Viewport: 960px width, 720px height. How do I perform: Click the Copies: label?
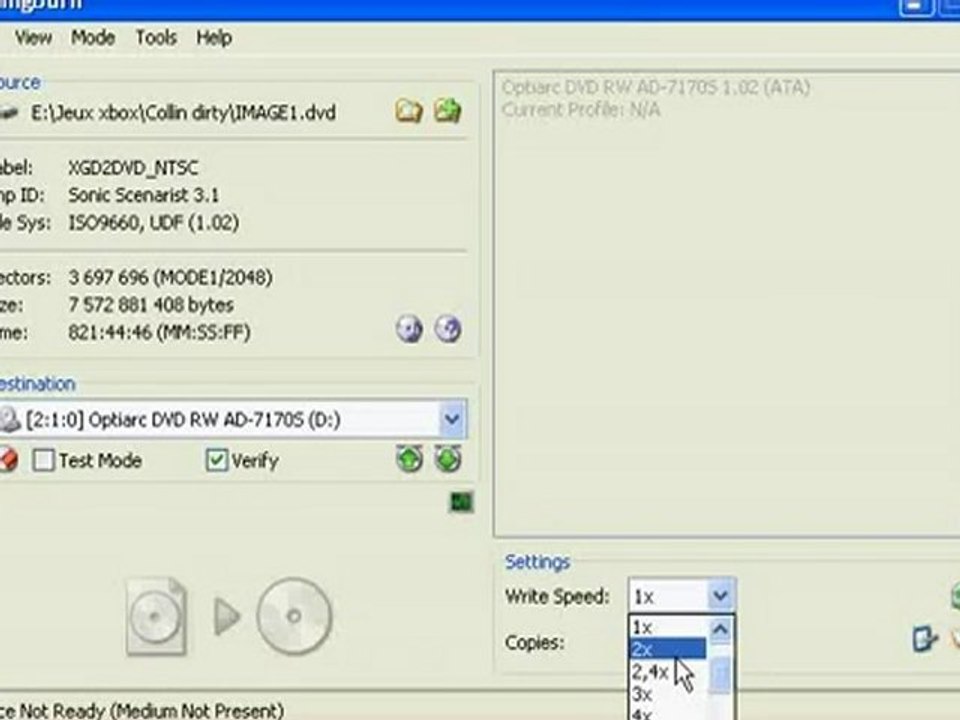(534, 643)
